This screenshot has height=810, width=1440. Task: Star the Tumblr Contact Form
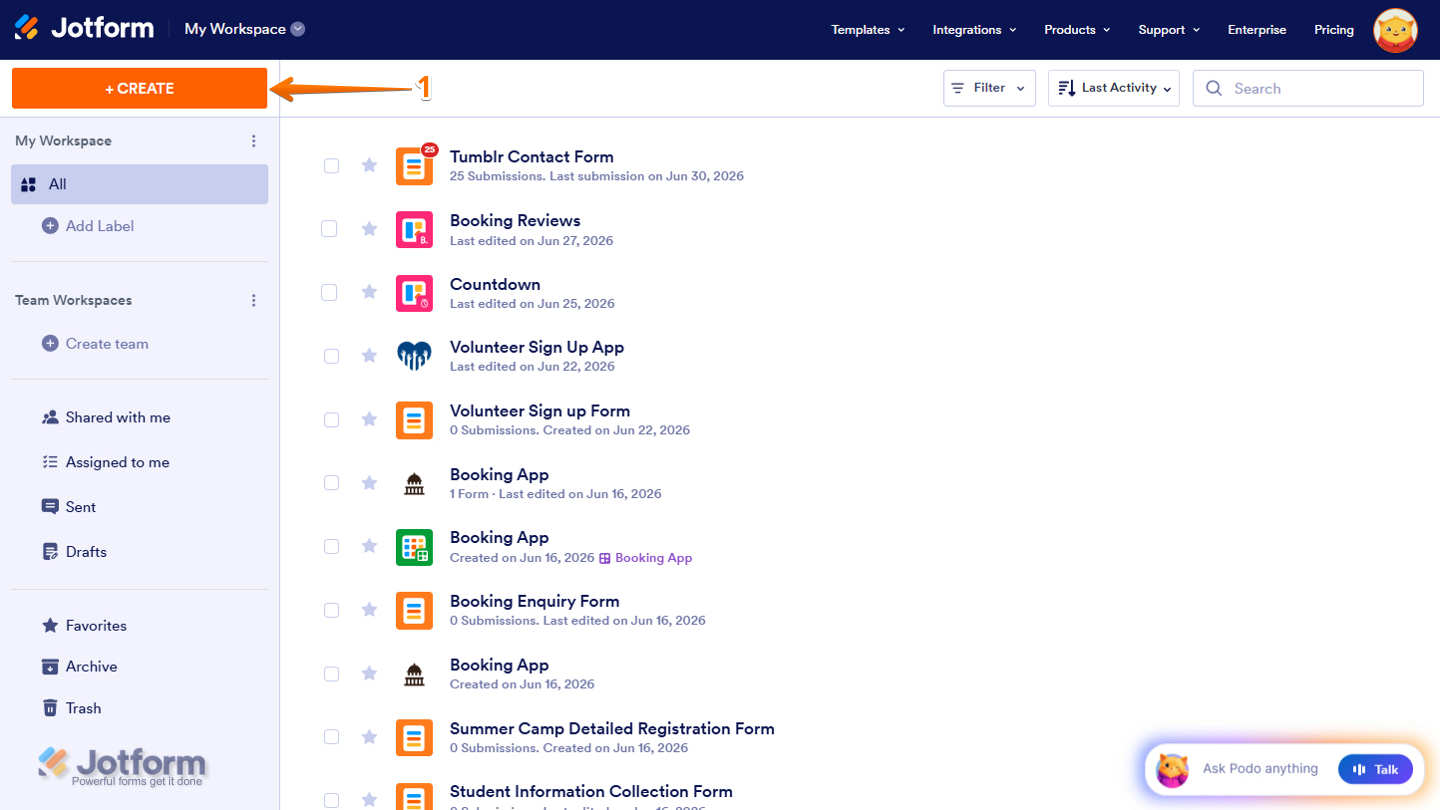coord(369,165)
